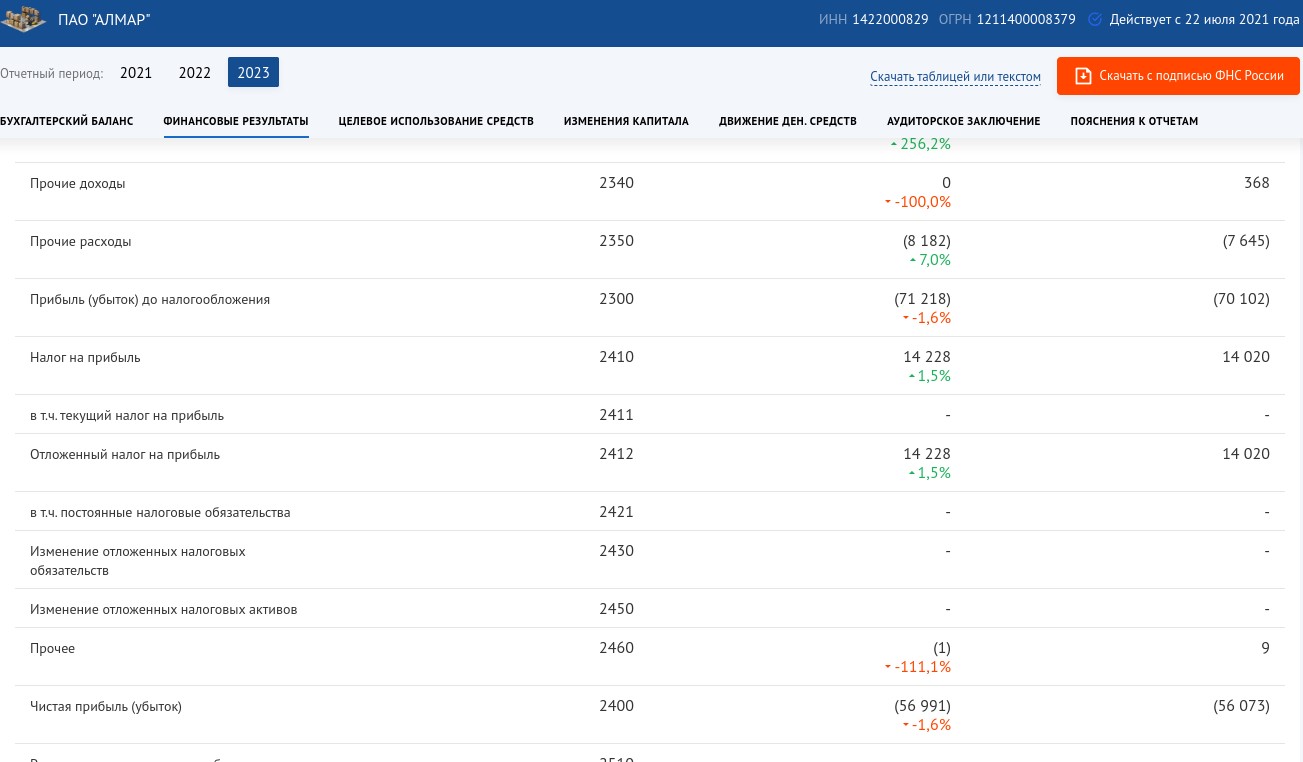Click the line code 2450

(x=617, y=609)
